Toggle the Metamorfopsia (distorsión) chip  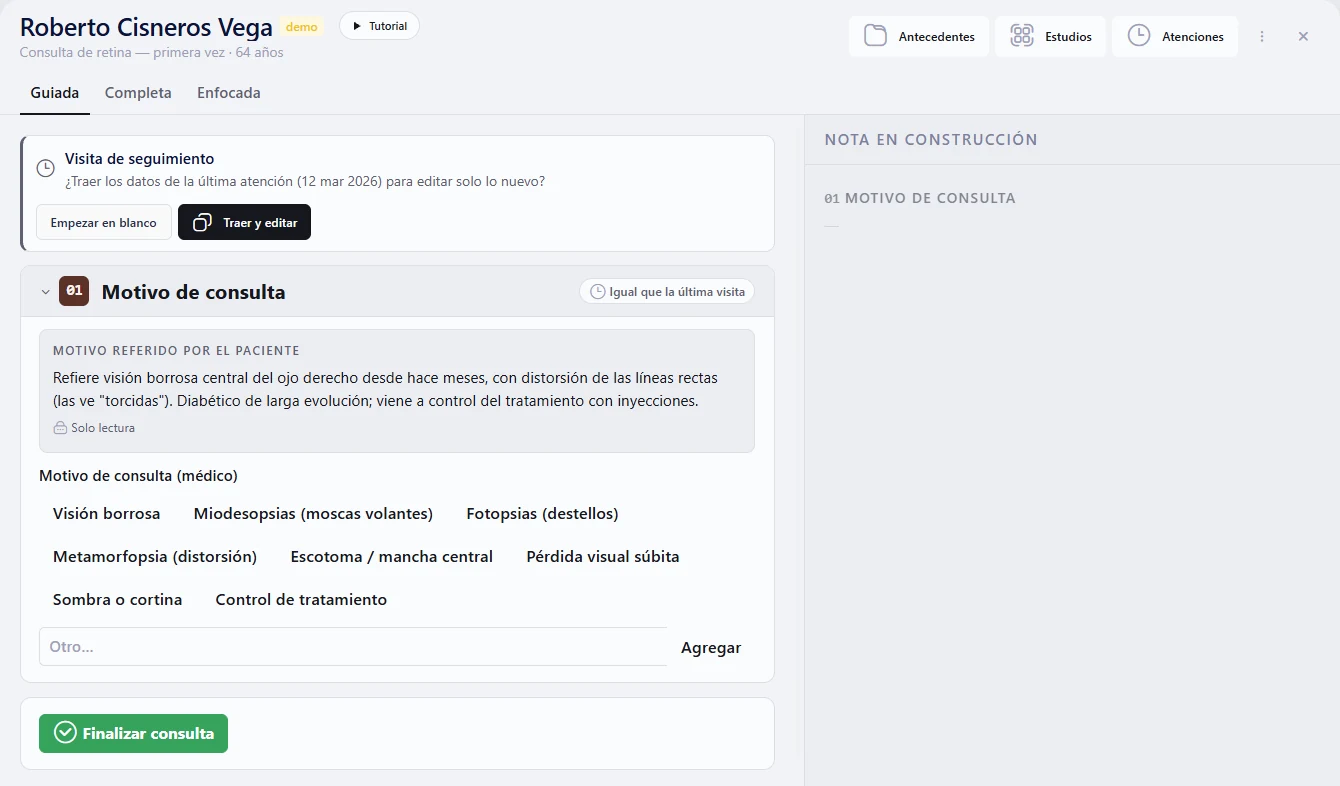coord(155,557)
